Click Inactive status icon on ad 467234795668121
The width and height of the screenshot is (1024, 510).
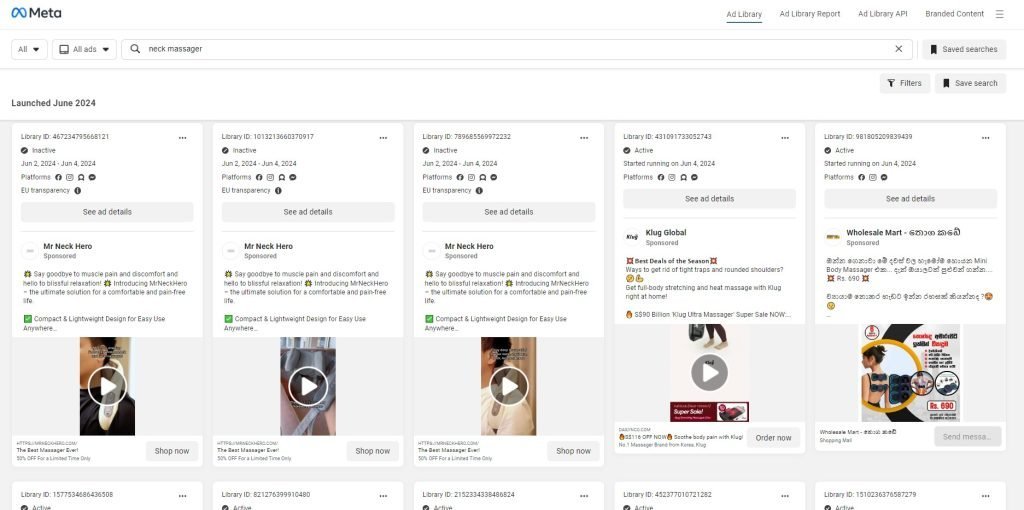click(x=25, y=150)
